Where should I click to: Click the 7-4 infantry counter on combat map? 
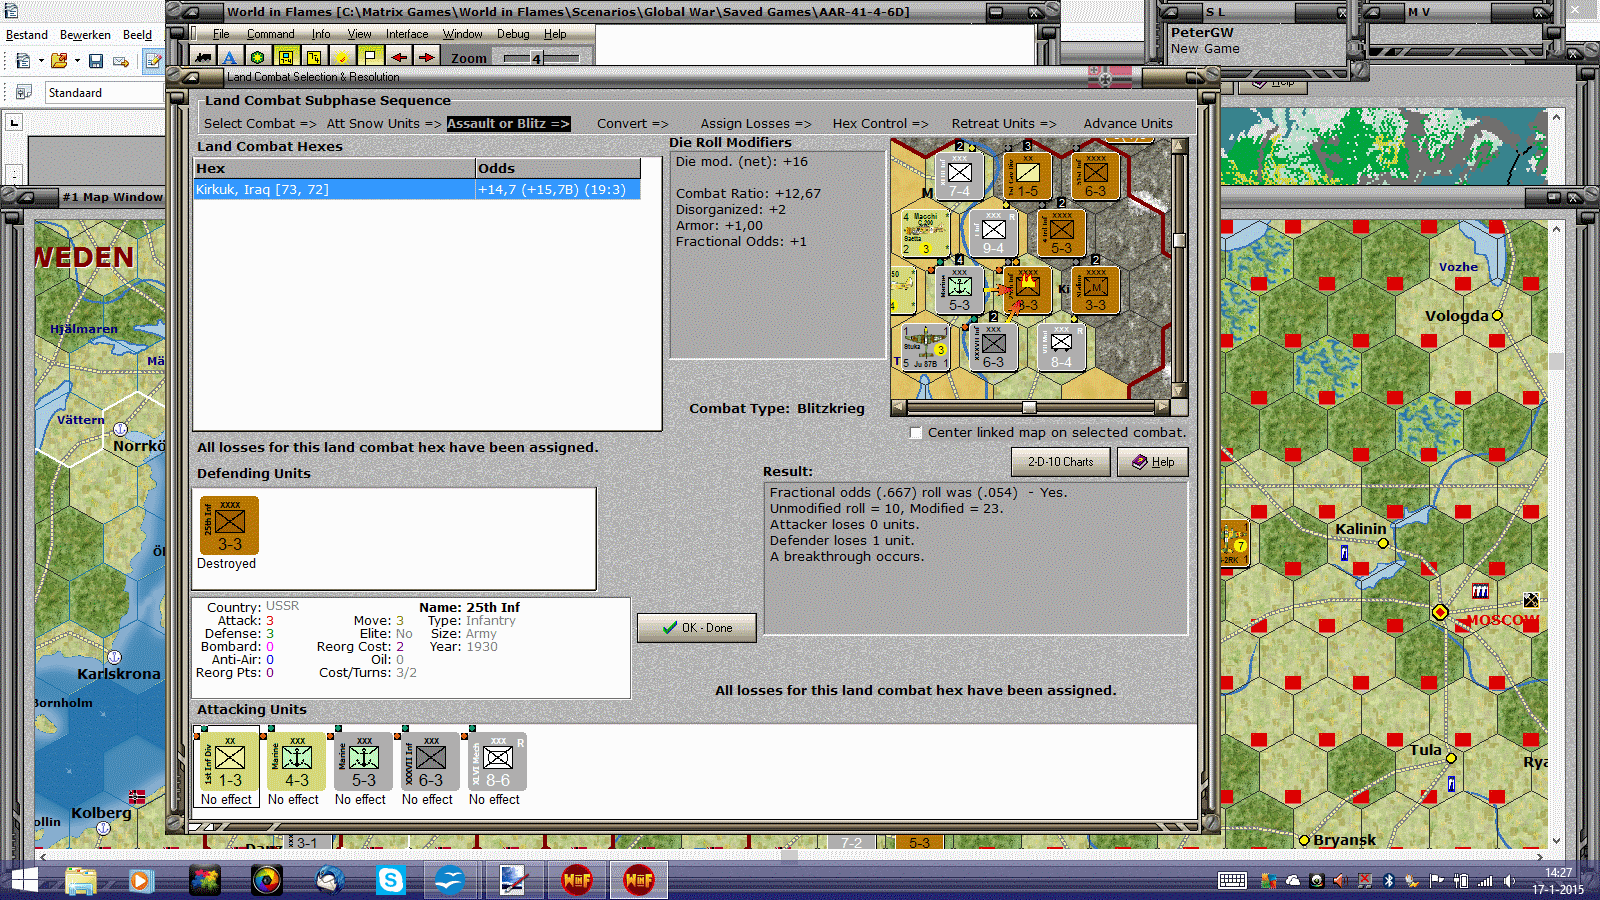(959, 176)
